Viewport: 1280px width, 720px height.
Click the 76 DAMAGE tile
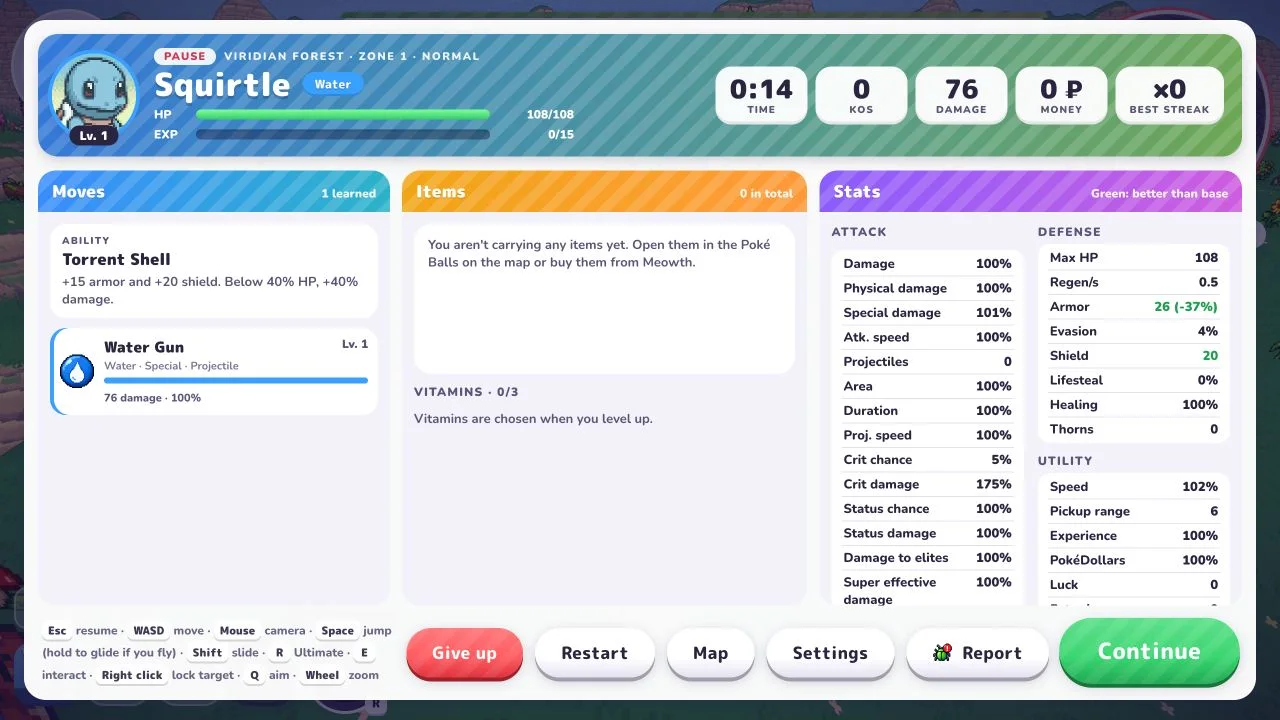(961, 96)
